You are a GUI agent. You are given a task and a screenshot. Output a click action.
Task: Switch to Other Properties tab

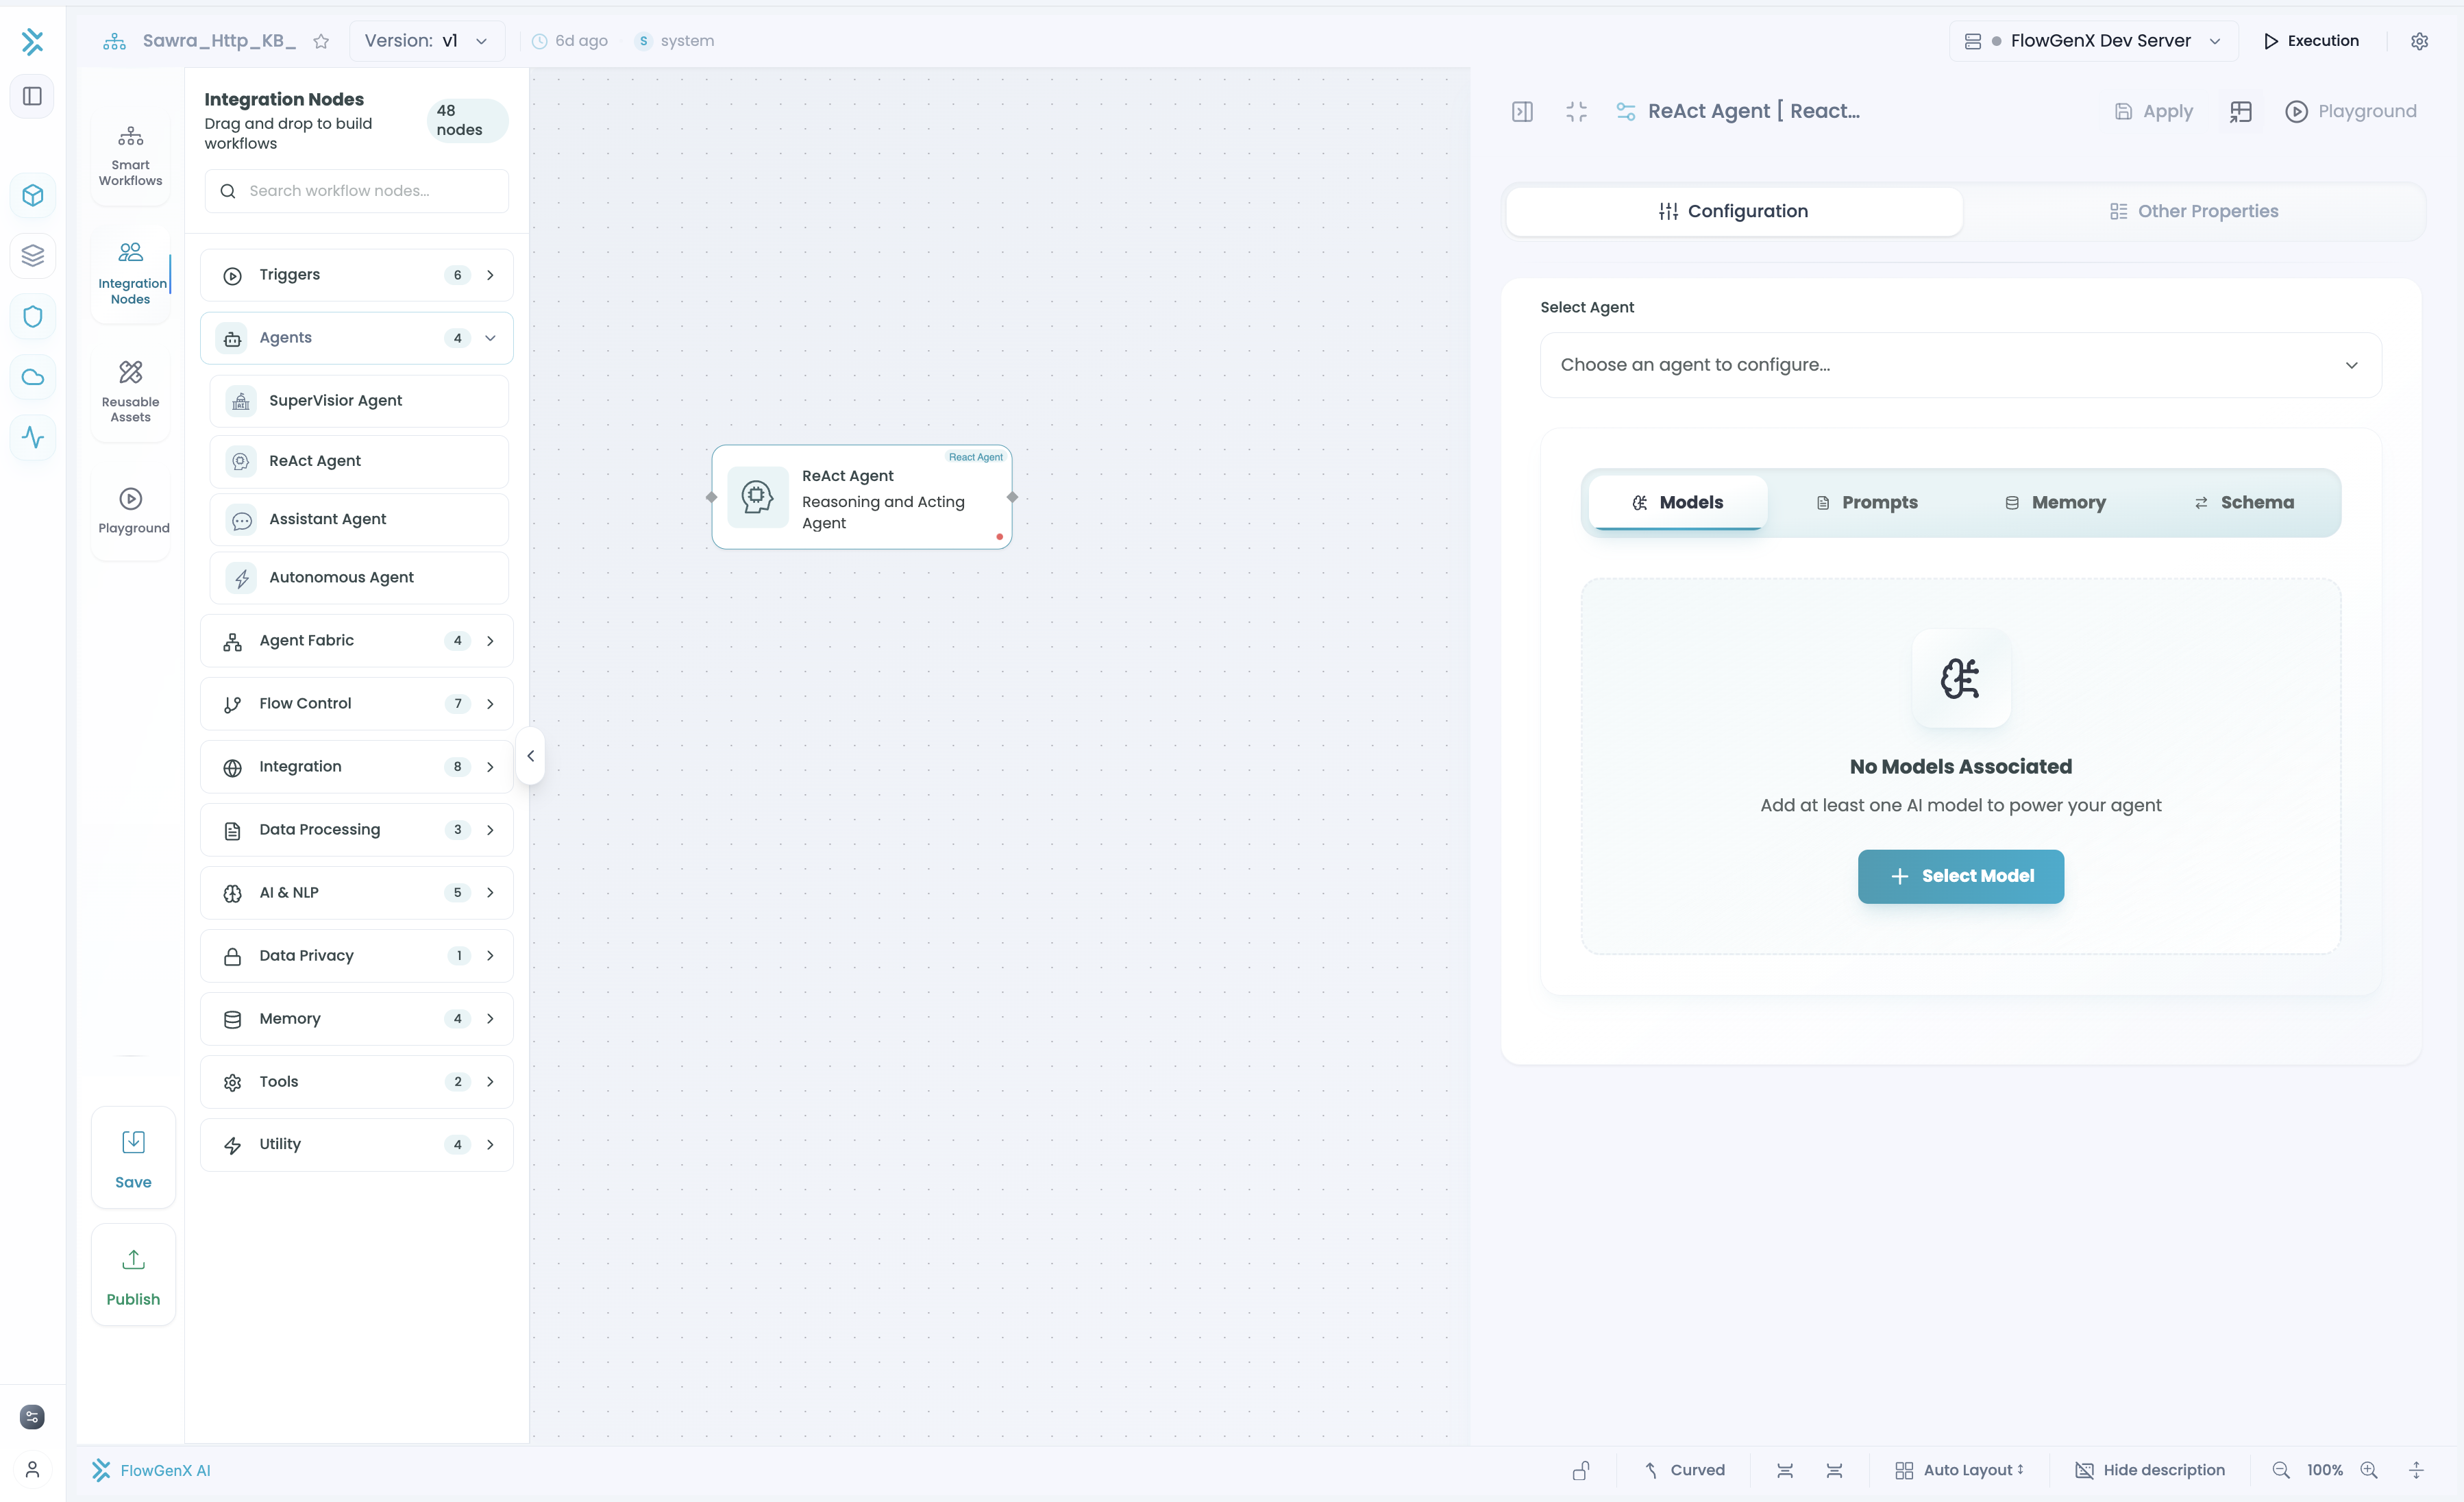pos(2194,211)
